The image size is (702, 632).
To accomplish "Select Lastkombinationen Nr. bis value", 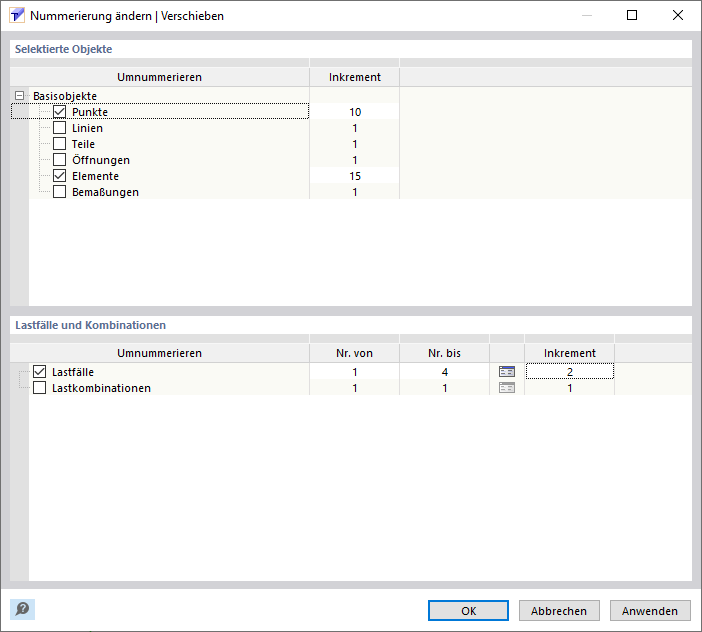I will 445,388.
